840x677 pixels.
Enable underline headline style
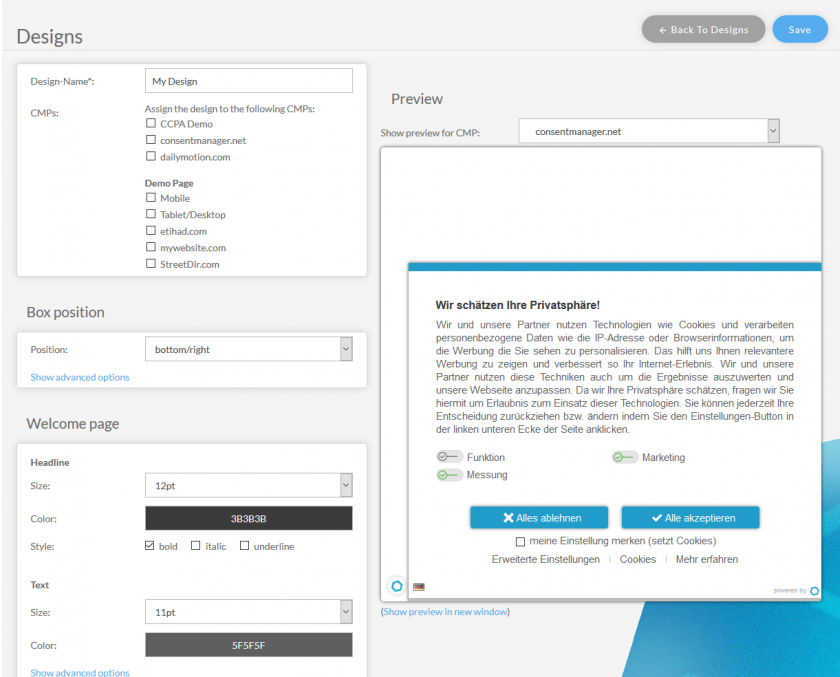244,545
